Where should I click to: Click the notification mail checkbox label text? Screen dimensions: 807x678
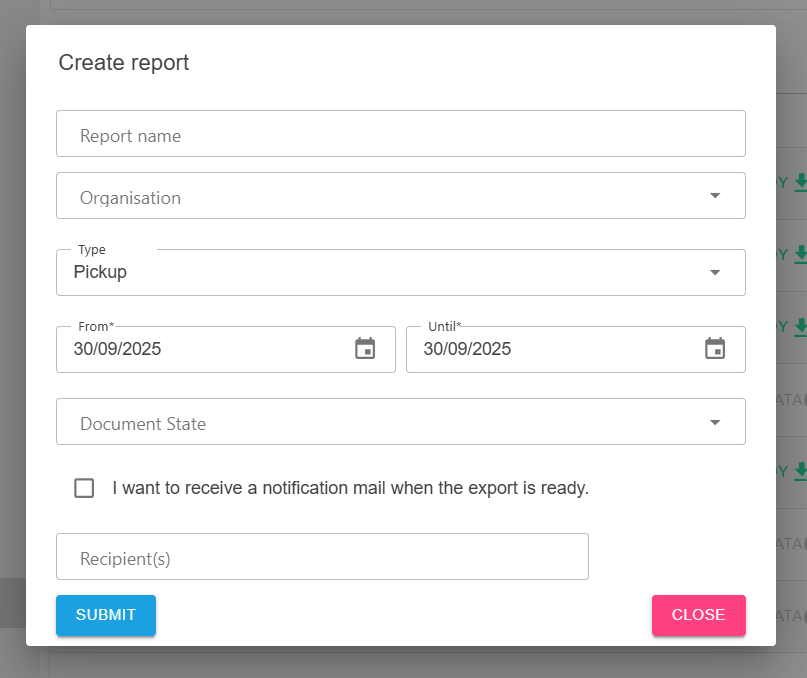(350, 488)
